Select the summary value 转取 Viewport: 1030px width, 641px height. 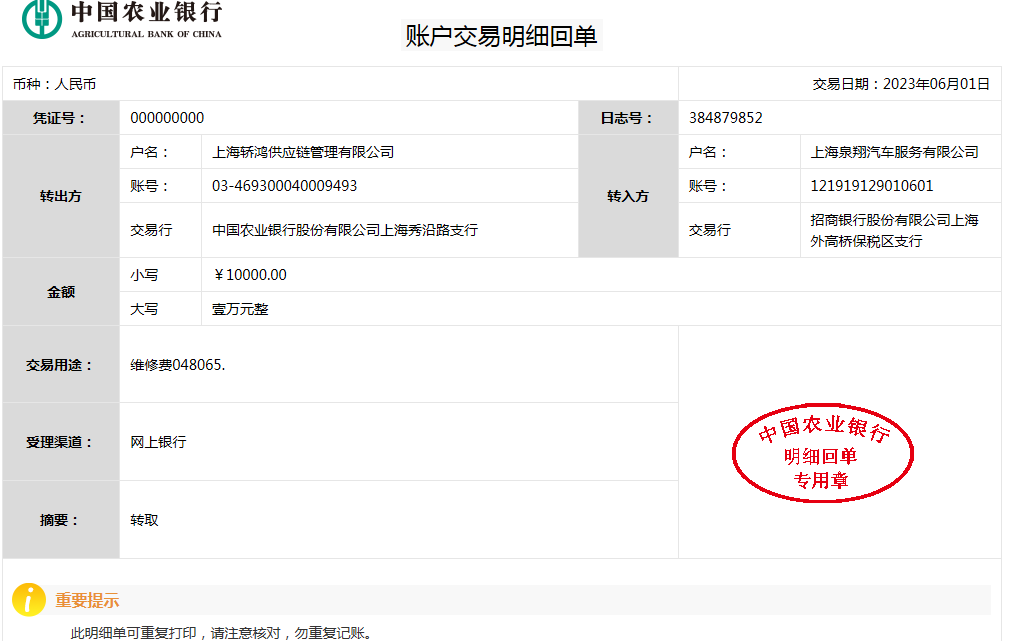[144, 520]
